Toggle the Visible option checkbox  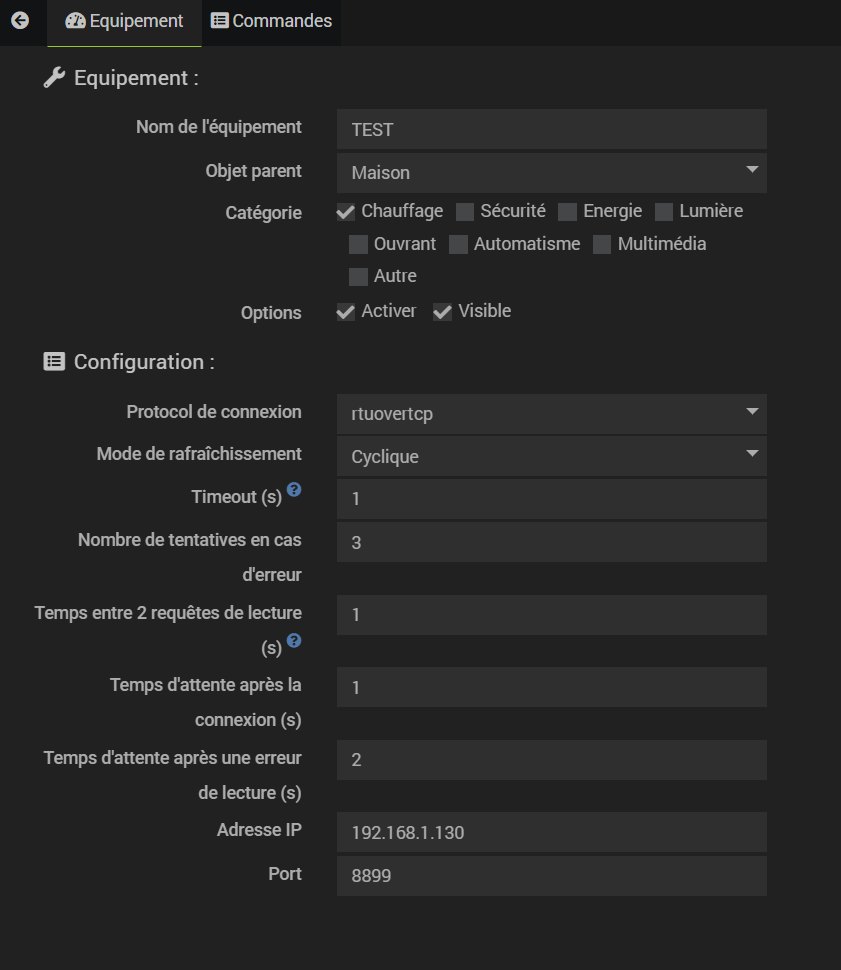pos(443,312)
